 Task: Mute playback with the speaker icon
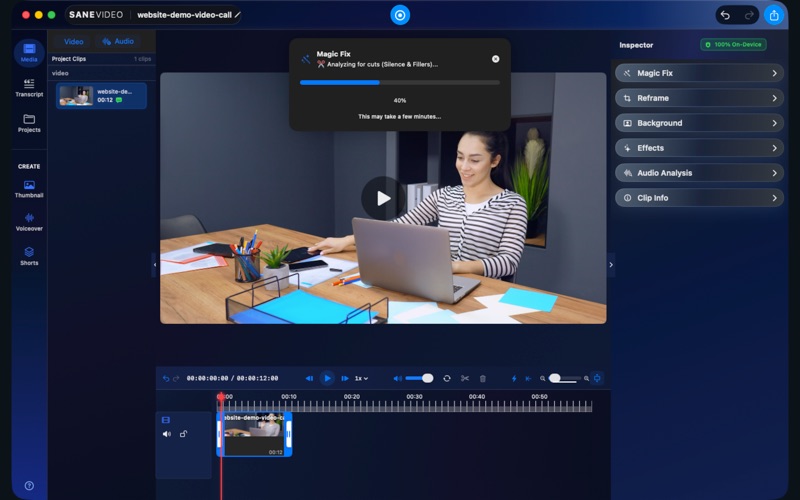click(x=397, y=378)
